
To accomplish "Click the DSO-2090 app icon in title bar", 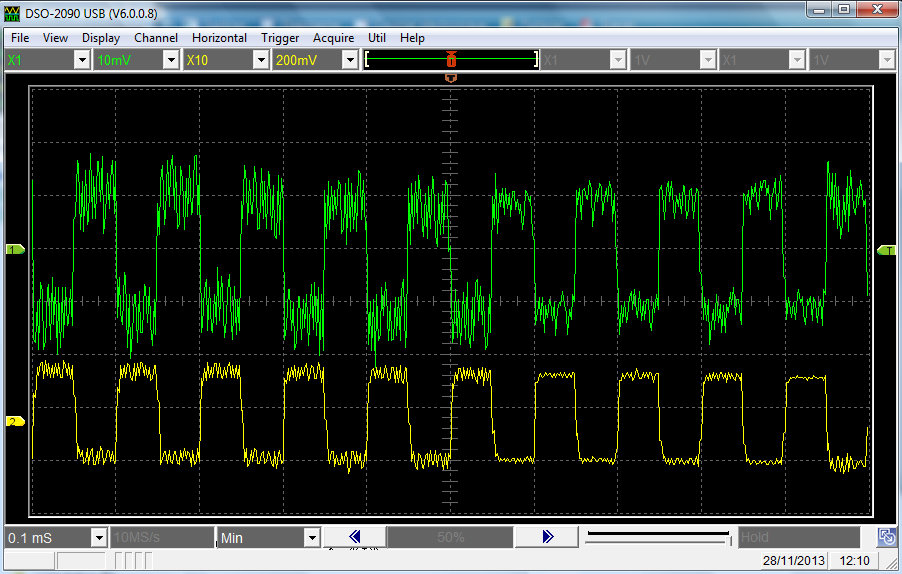I will (13, 12).
